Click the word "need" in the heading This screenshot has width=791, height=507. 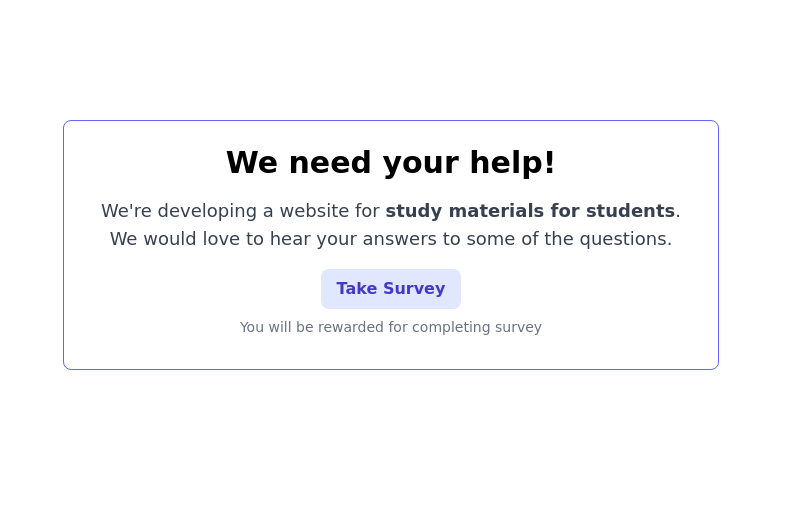tap(323, 162)
